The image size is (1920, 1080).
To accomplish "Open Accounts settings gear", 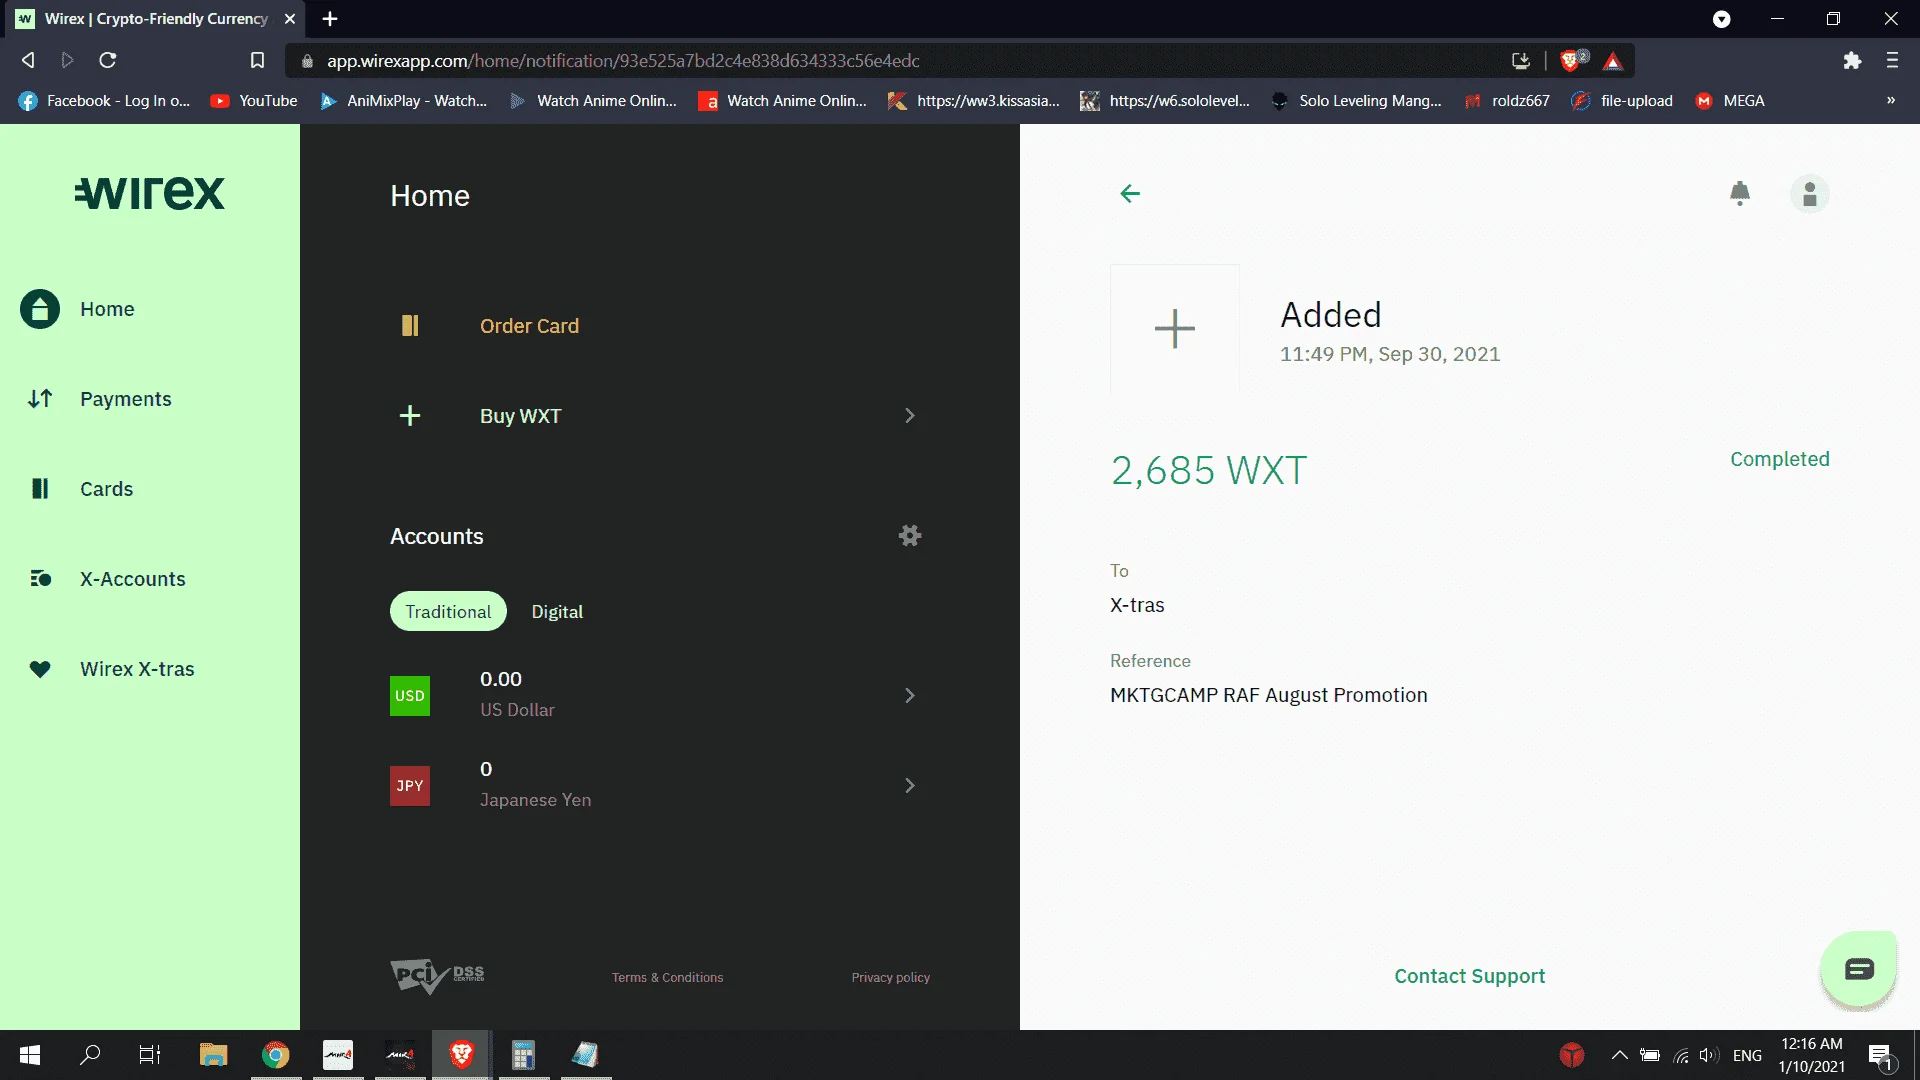I will click(x=910, y=536).
